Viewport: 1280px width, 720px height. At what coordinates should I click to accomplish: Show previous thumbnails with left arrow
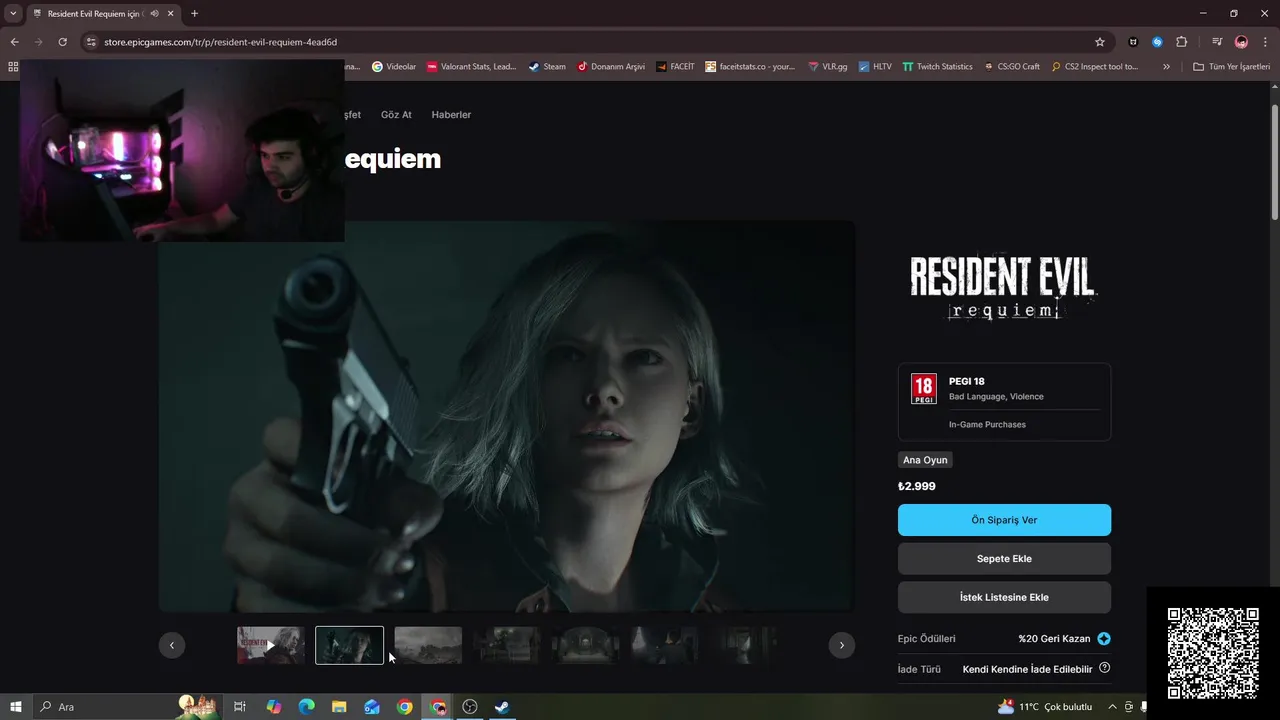click(171, 645)
